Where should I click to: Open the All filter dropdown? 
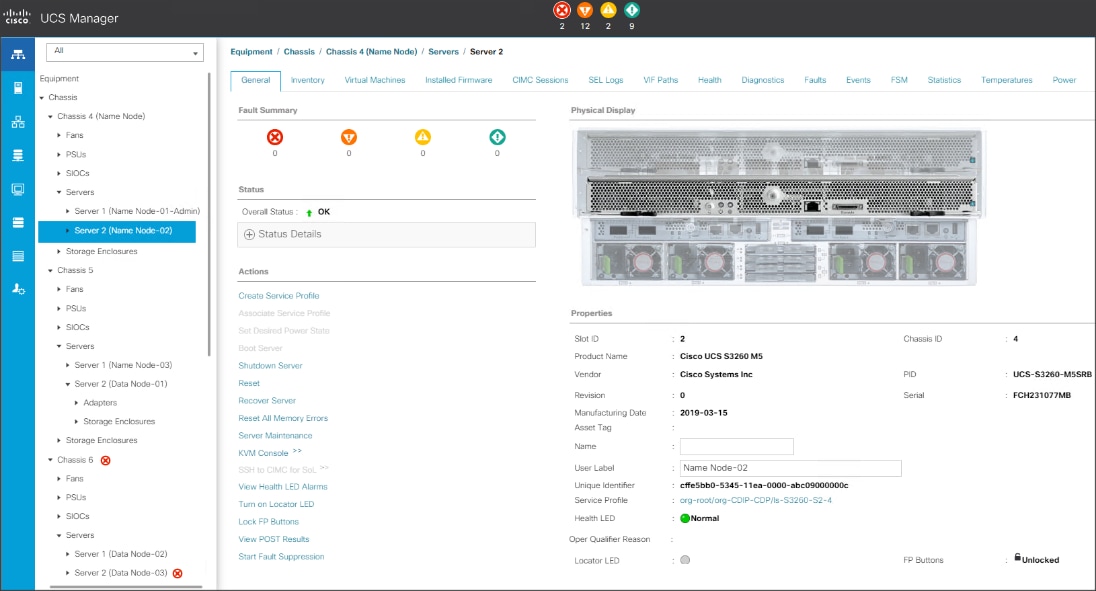pos(124,52)
